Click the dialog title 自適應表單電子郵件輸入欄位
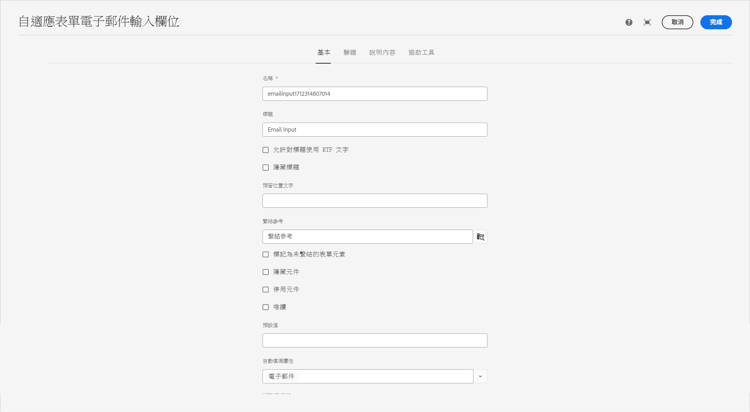The image size is (750, 412). point(99,22)
